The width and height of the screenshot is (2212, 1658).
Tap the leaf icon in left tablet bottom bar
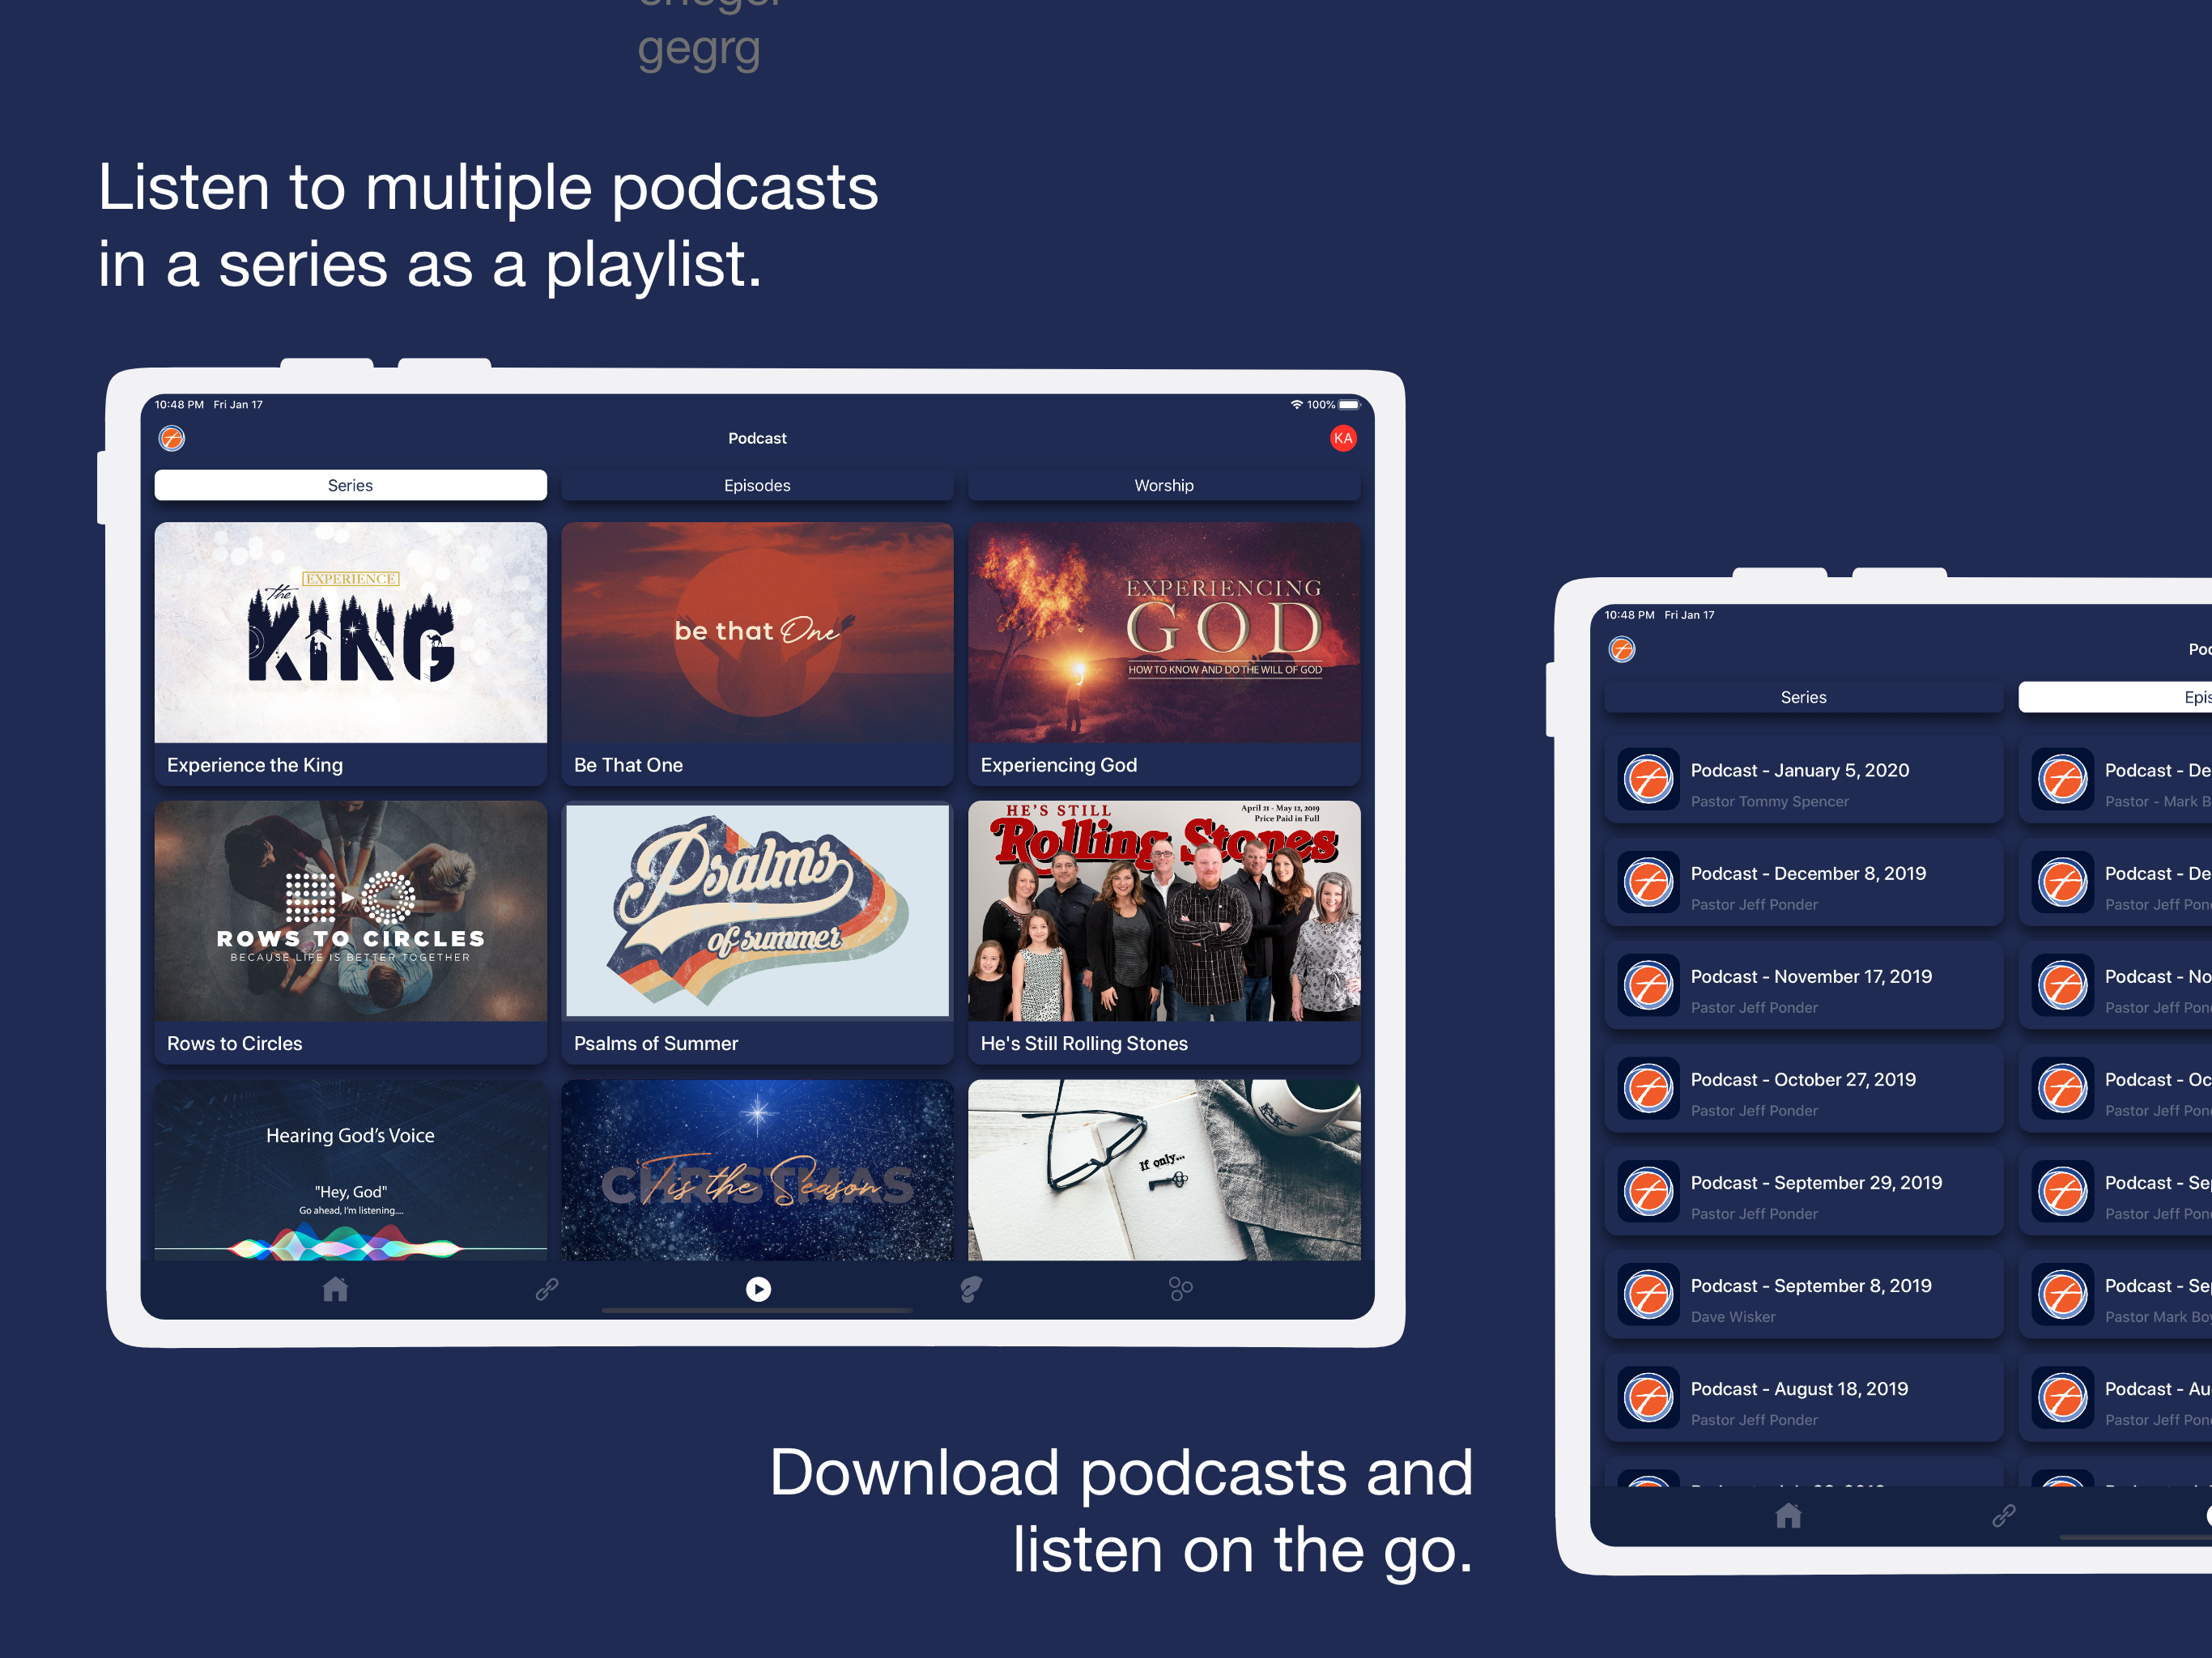tap(970, 1289)
